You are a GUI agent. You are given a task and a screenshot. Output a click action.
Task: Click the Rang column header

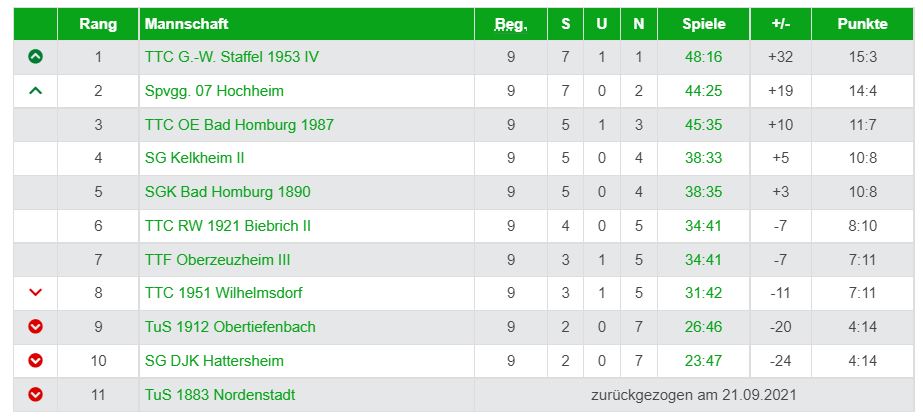click(x=98, y=24)
